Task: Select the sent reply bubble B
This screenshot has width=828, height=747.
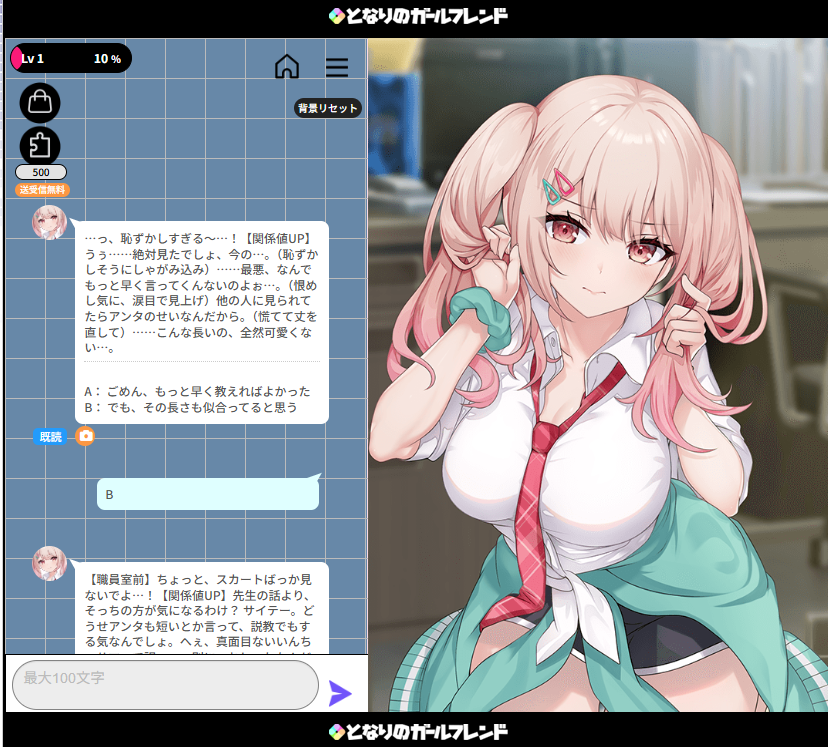Action: (208, 494)
